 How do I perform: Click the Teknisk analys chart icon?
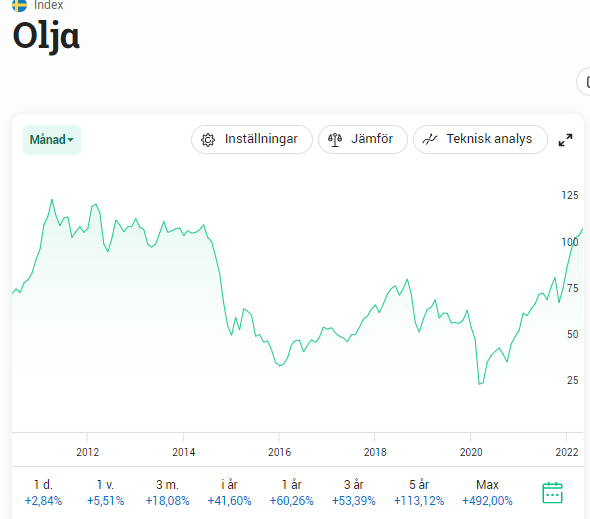[x=430, y=140]
